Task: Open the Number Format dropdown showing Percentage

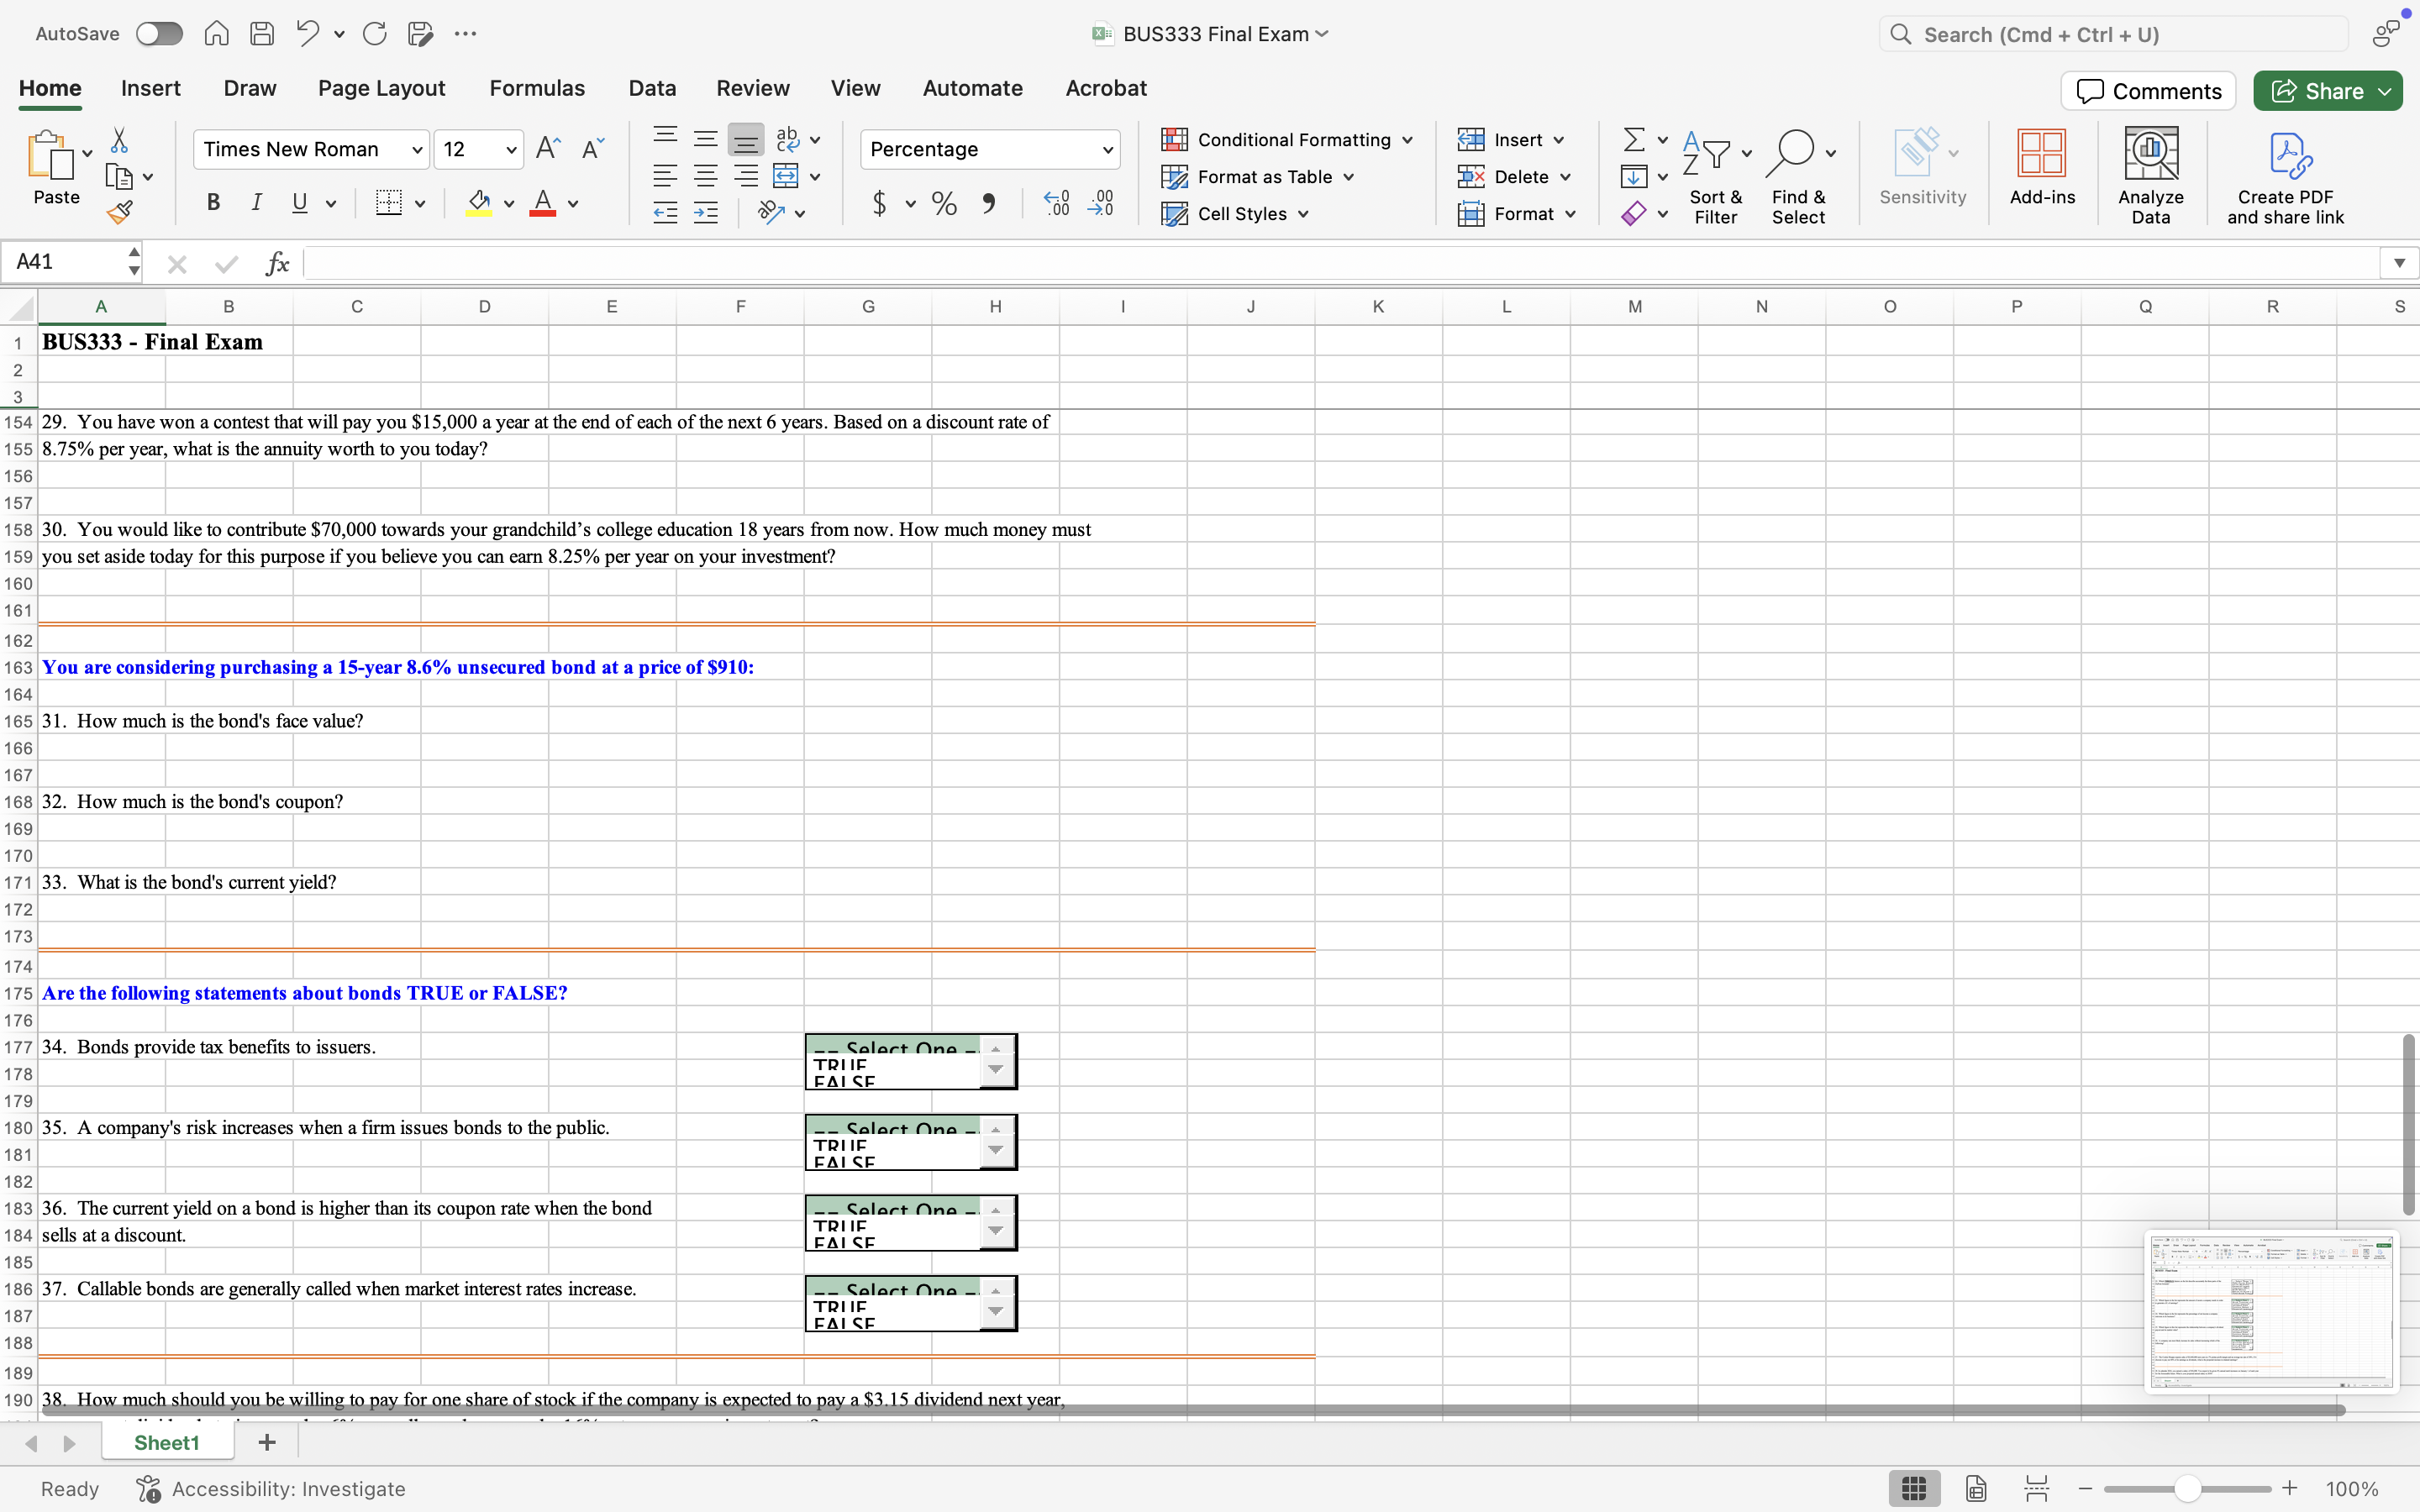Action: click(x=988, y=149)
